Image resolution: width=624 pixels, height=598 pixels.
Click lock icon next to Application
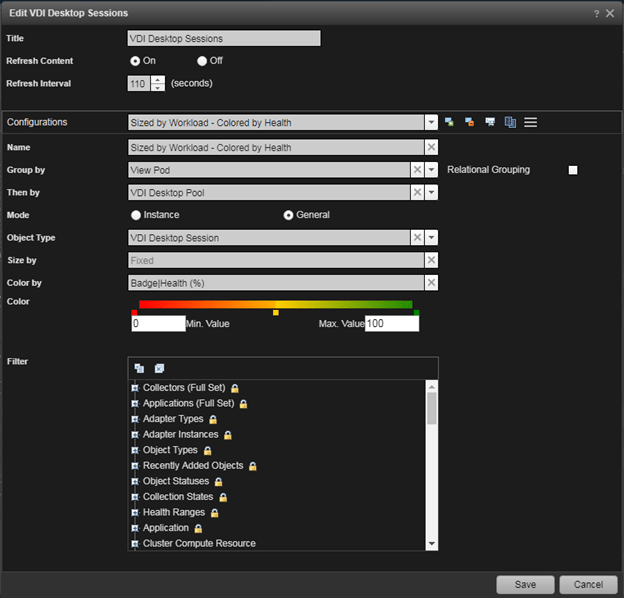pos(198,528)
